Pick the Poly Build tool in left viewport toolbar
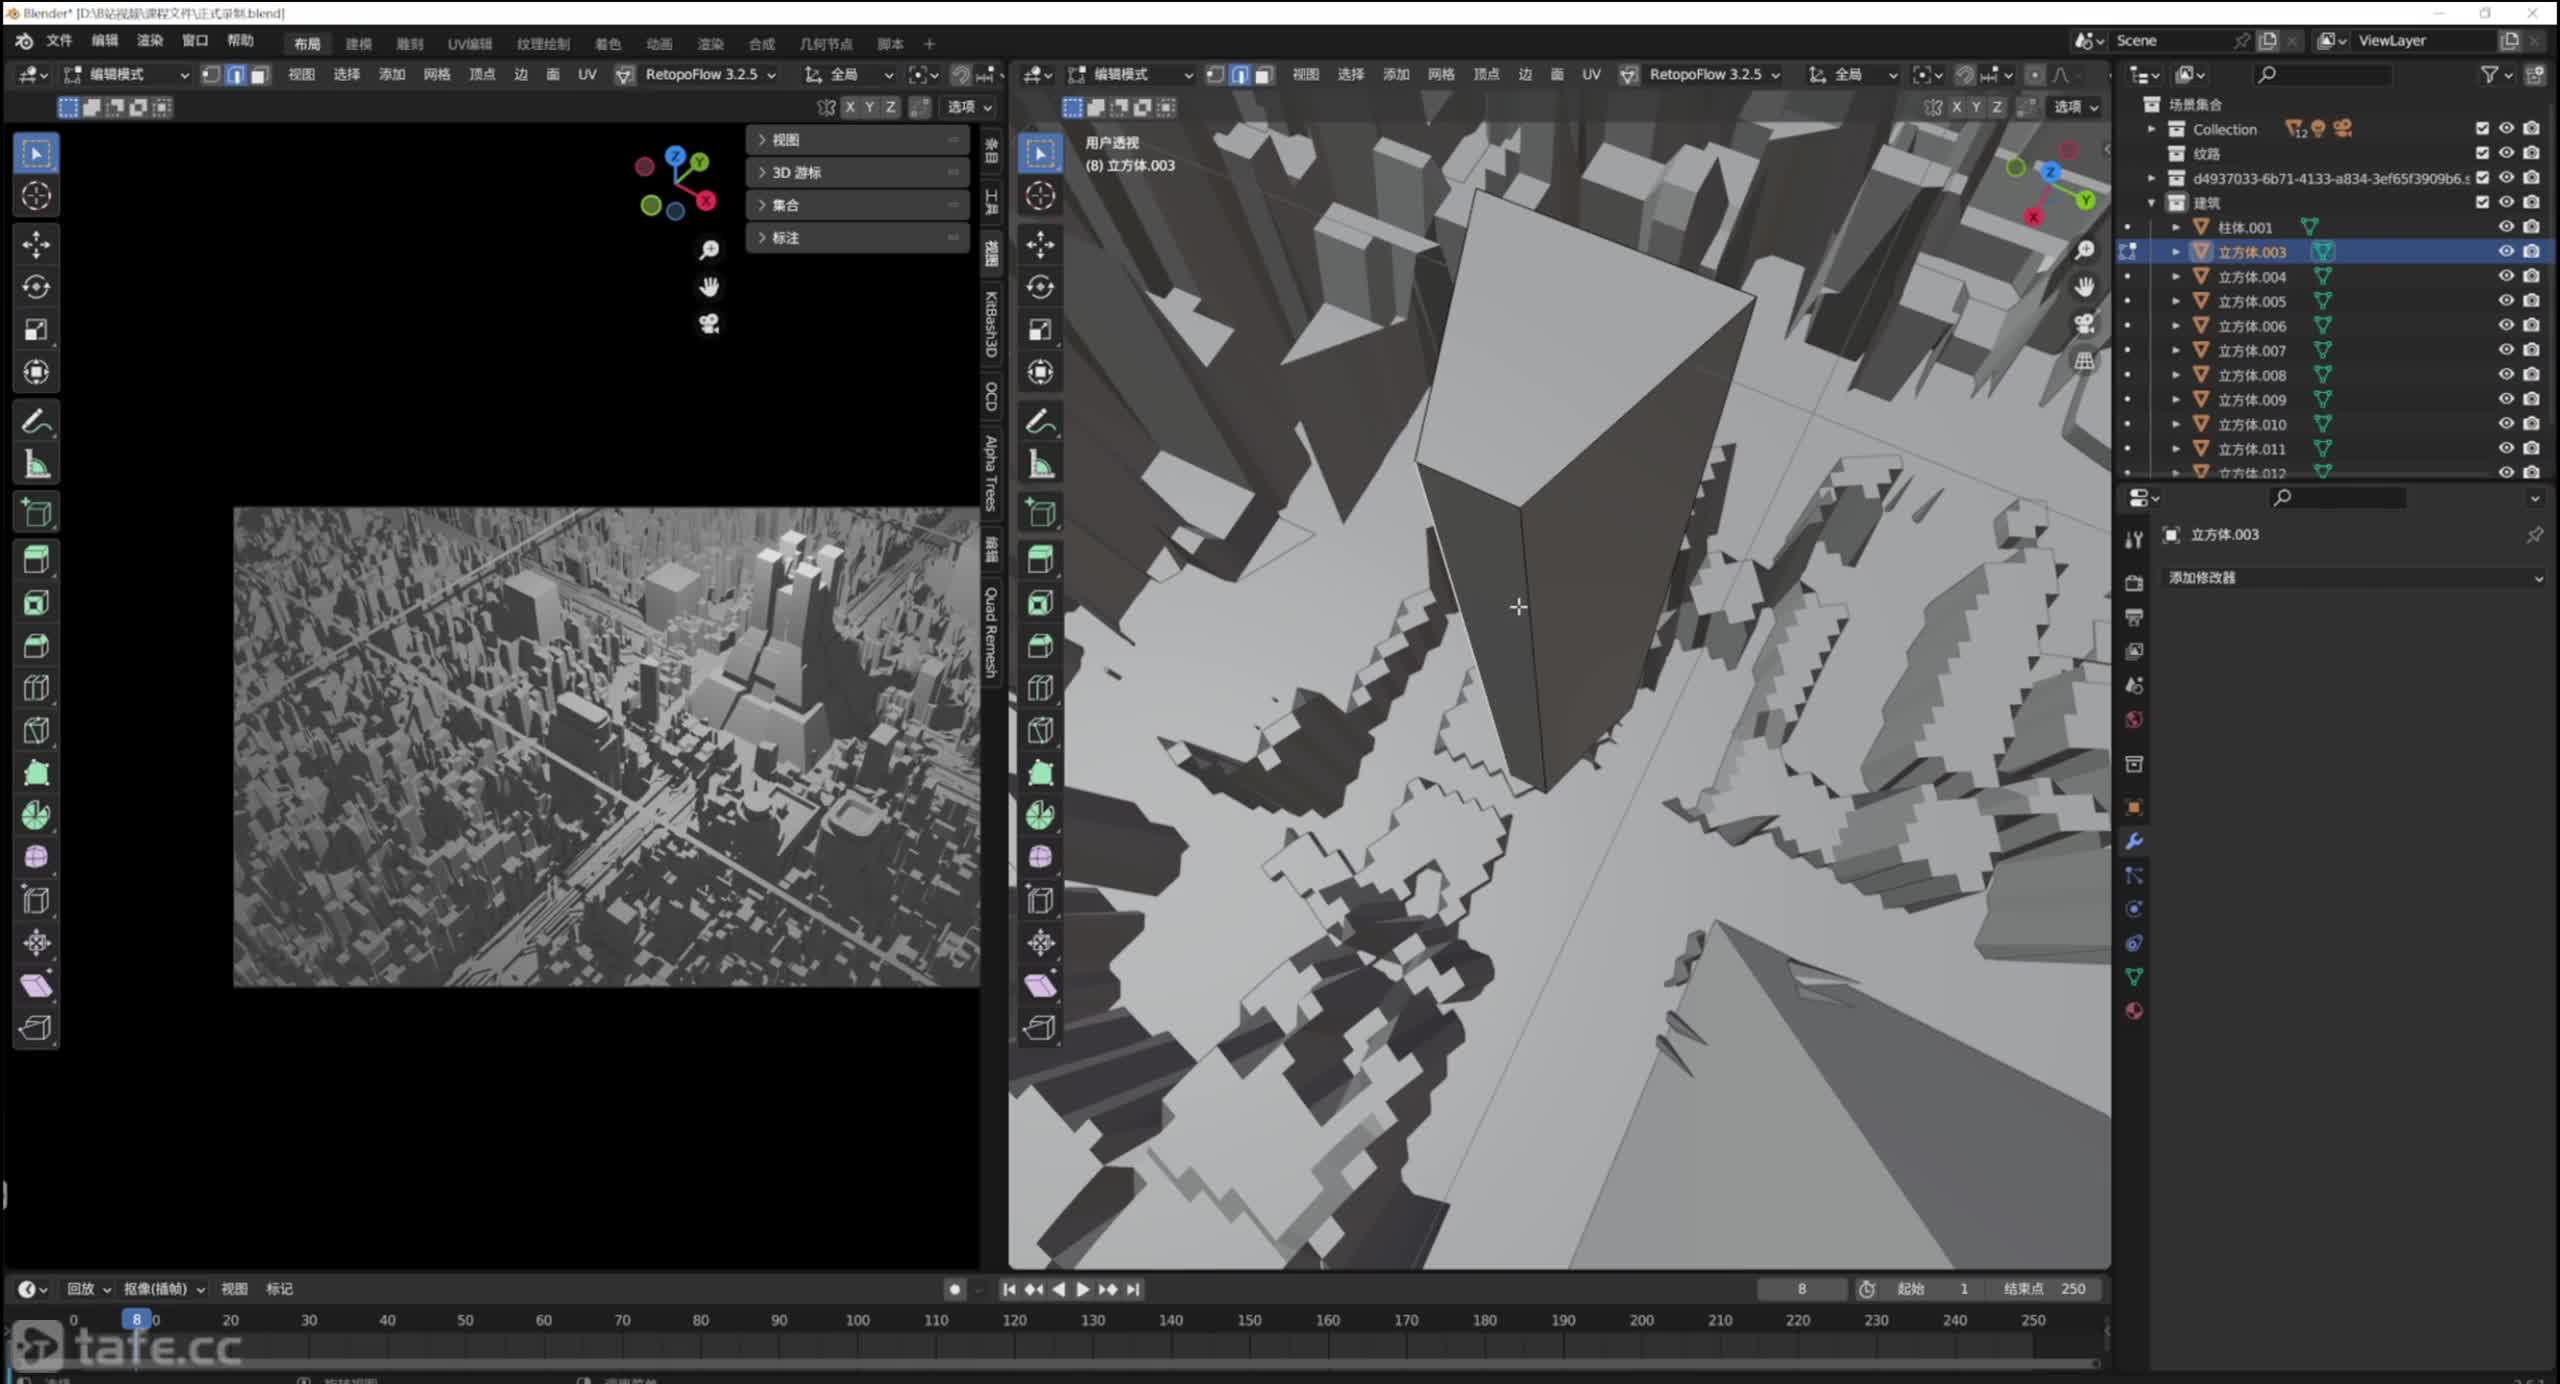The height and width of the screenshot is (1384, 2560). click(36, 773)
